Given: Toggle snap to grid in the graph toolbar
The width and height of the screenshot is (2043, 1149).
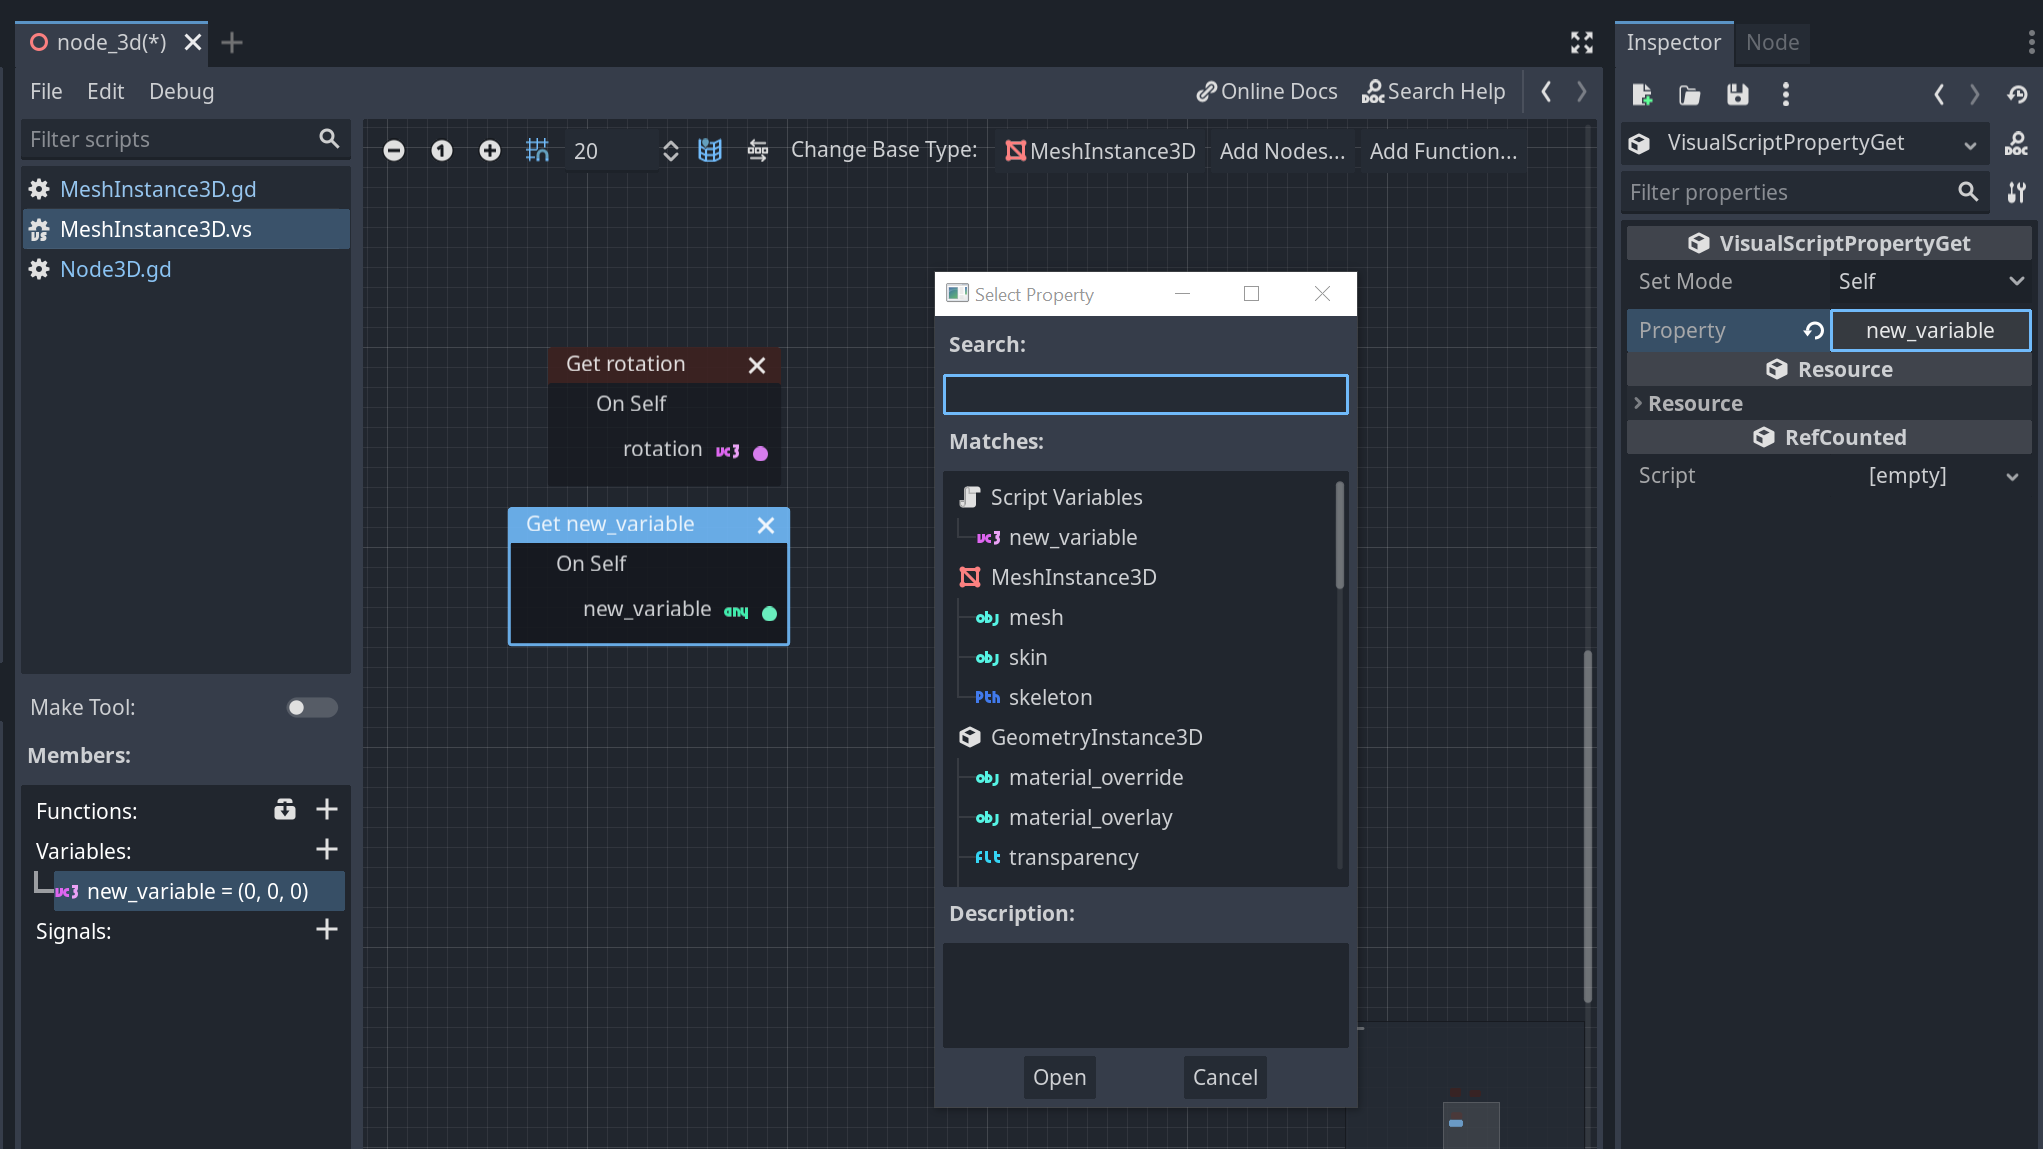Looking at the screenshot, I should [x=537, y=150].
